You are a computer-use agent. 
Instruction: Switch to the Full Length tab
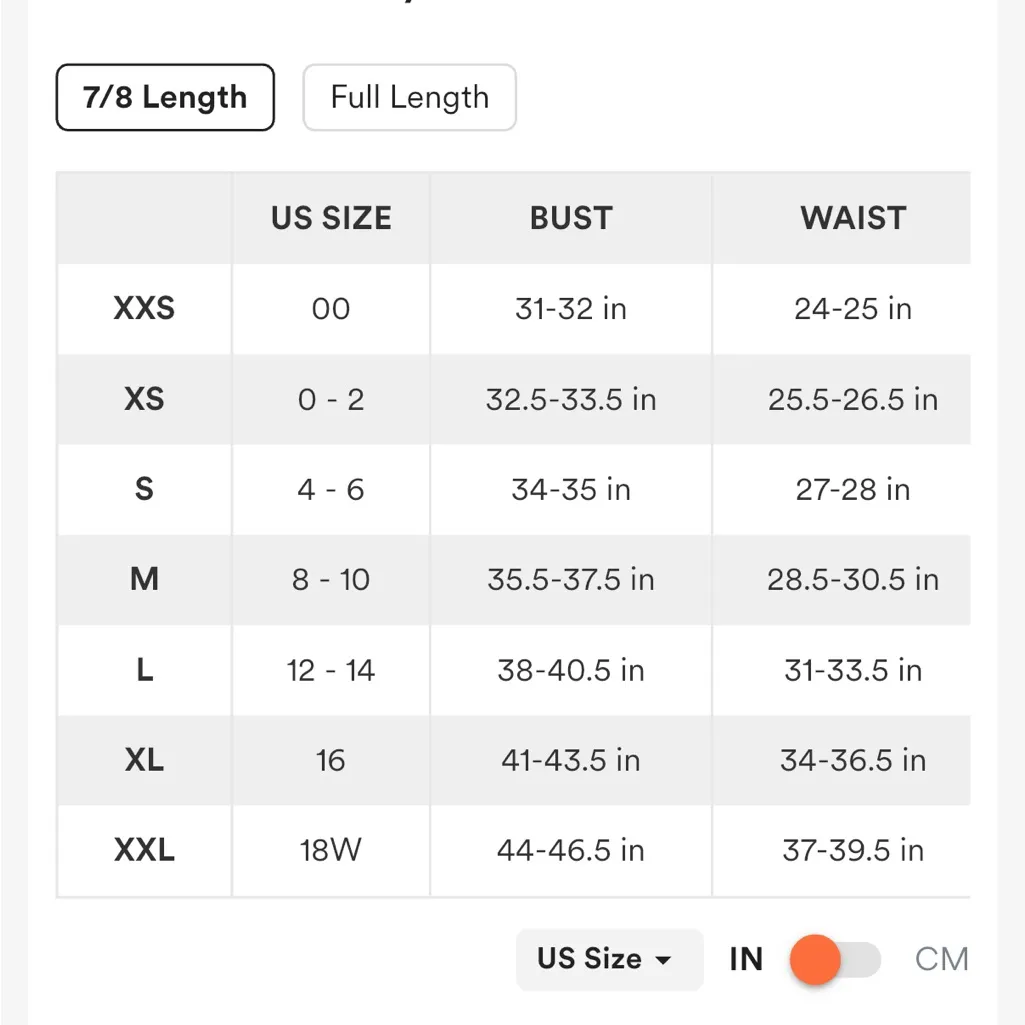pyautogui.click(x=409, y=97)
